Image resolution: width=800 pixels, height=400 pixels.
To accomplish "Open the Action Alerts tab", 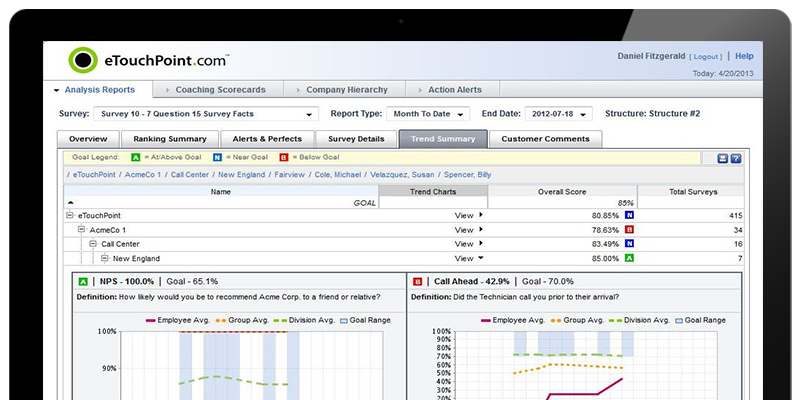I will [453, 90].
